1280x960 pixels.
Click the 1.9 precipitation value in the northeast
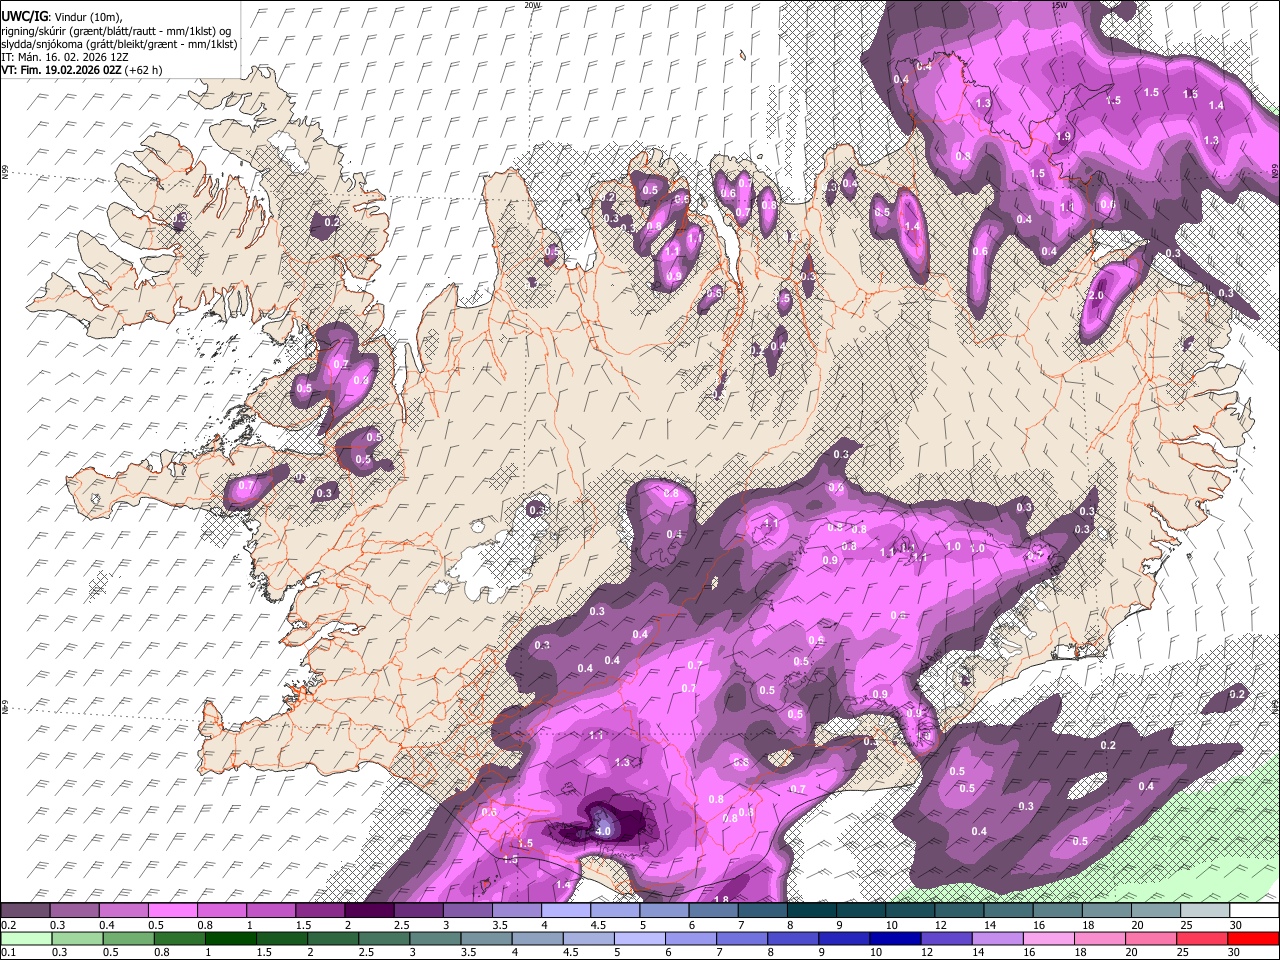[1063, 137]
